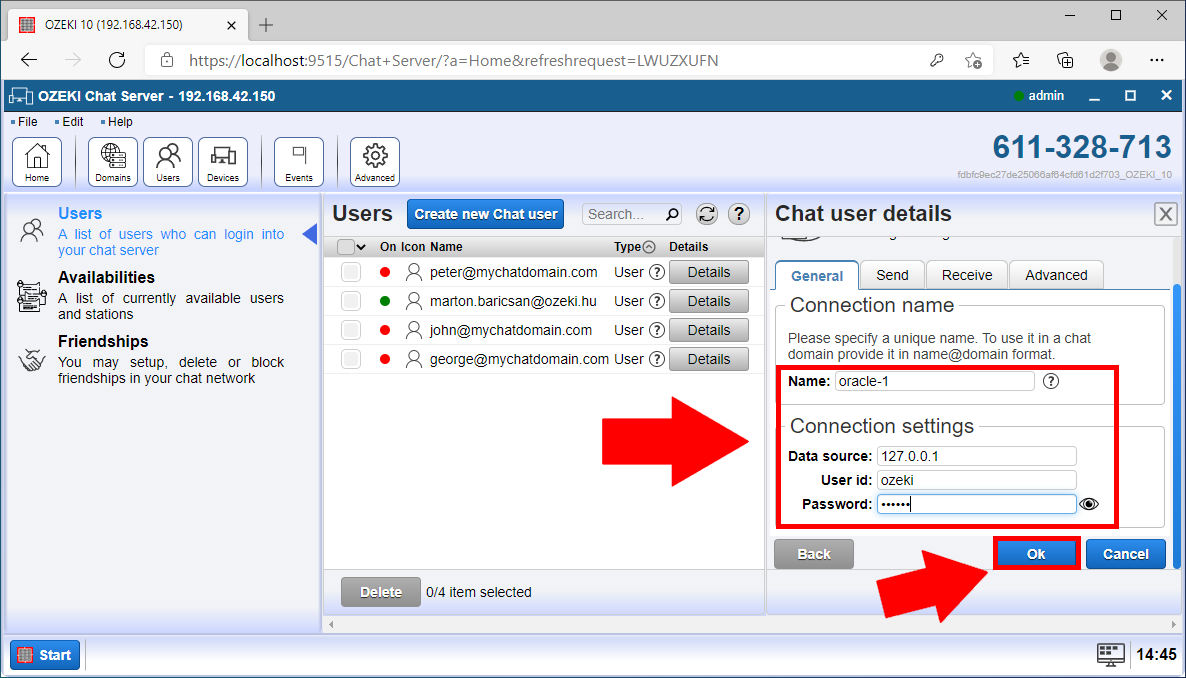The width and height of the screenshot is (1186, 678).
Task: Open Advanced settings via gear toolbar icon
Action: 374,161
